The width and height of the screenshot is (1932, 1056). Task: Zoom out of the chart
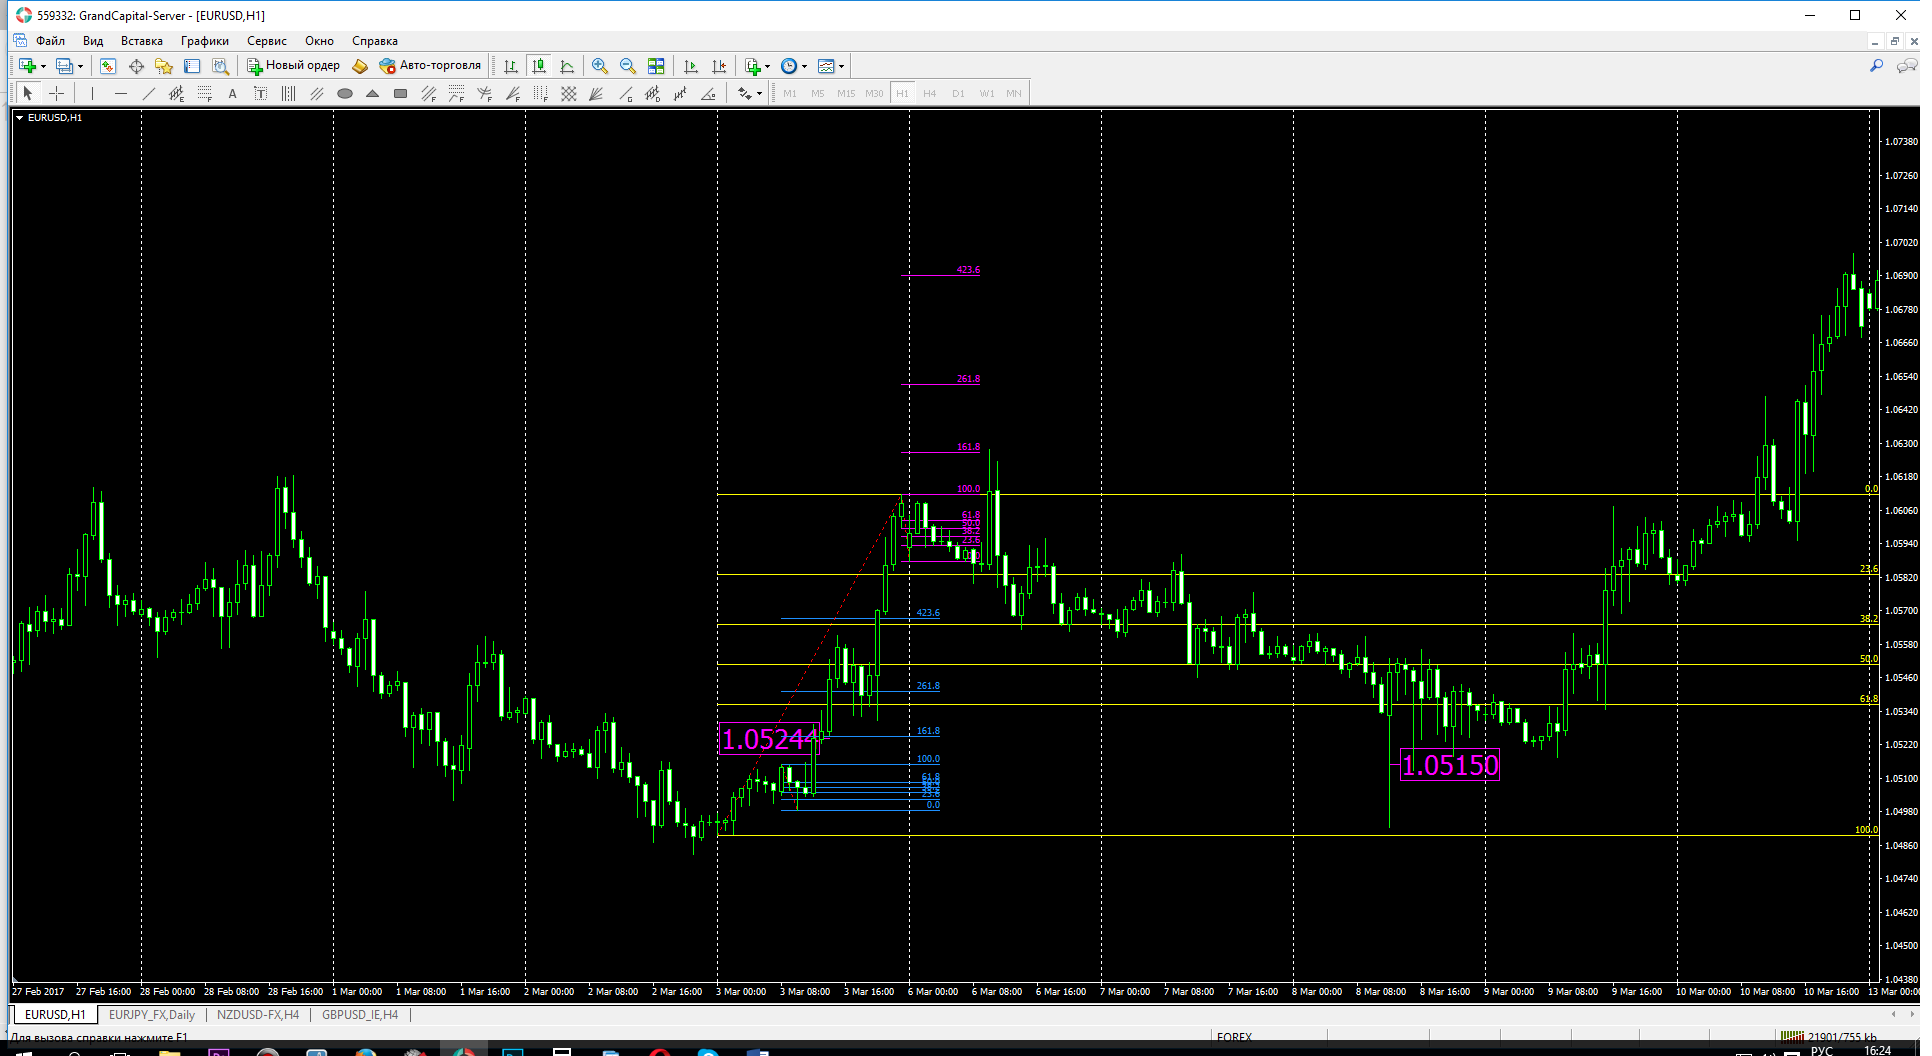pos(628,66)
